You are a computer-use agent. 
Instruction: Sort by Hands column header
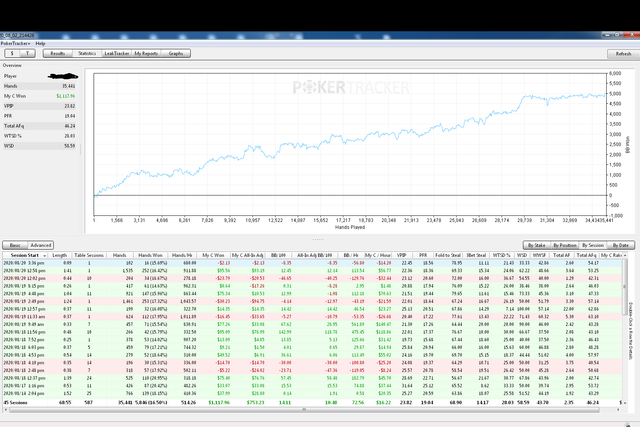point(120,255)
